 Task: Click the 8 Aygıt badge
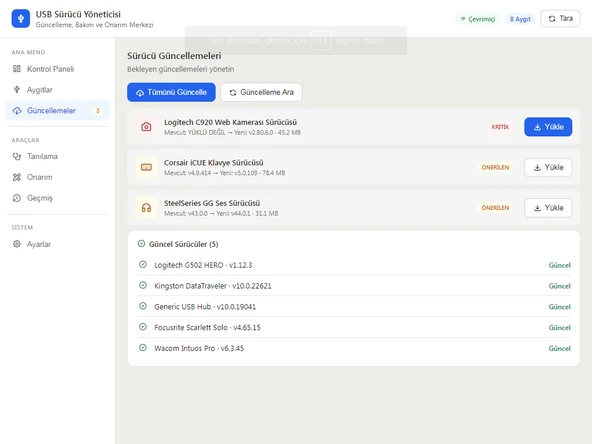click(520, 19)
